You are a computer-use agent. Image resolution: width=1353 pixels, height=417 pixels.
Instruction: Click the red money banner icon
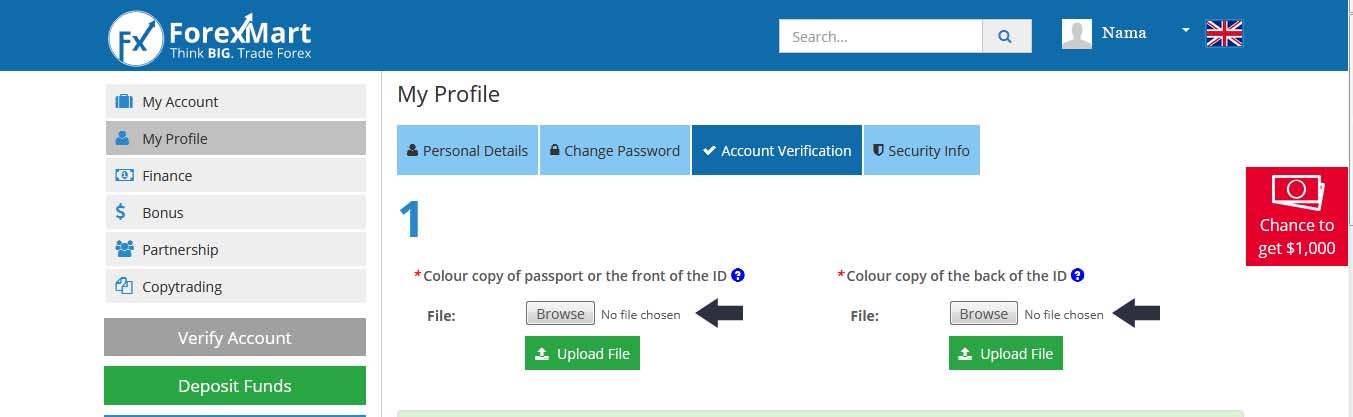coord(1297,191)
